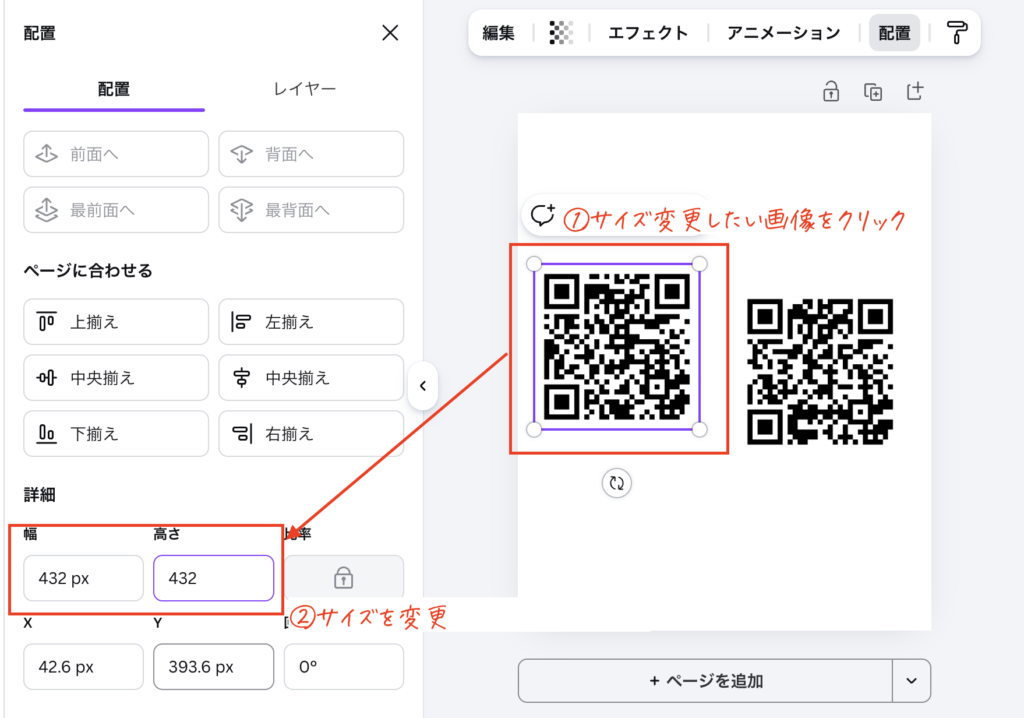Close the 配置 panel with X
The image size is (1024, 718).
(390, 33)
